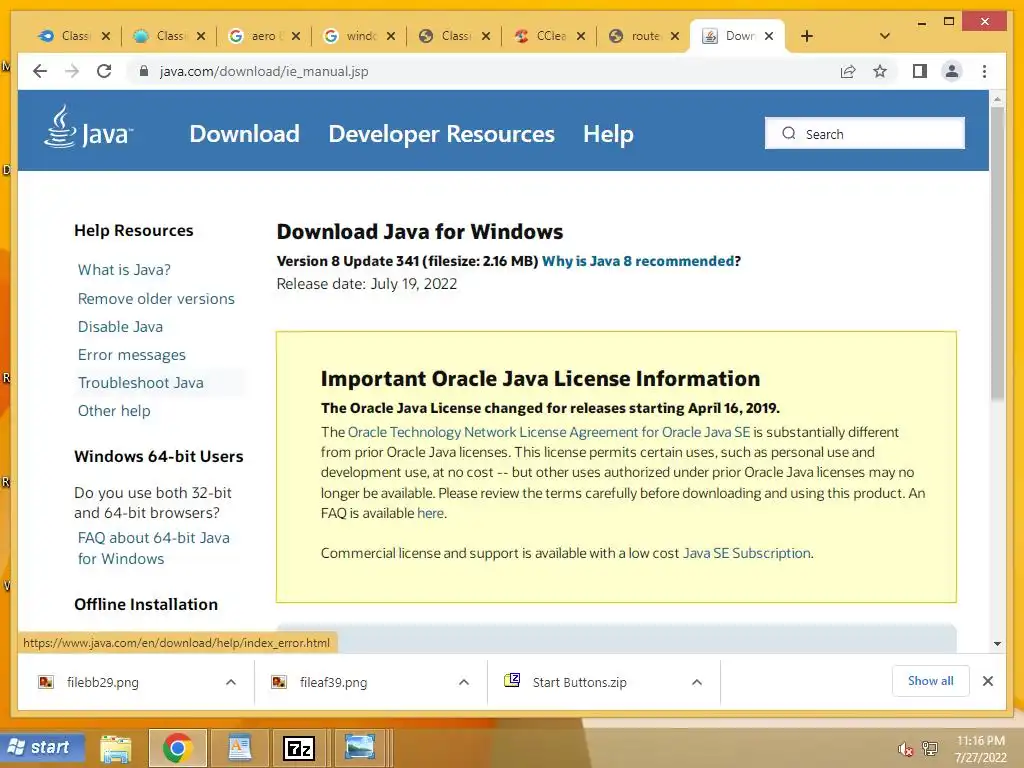The image size is (1024, 768).
Task: Bookmark this page with the star
Action: (x=880, y=71)
